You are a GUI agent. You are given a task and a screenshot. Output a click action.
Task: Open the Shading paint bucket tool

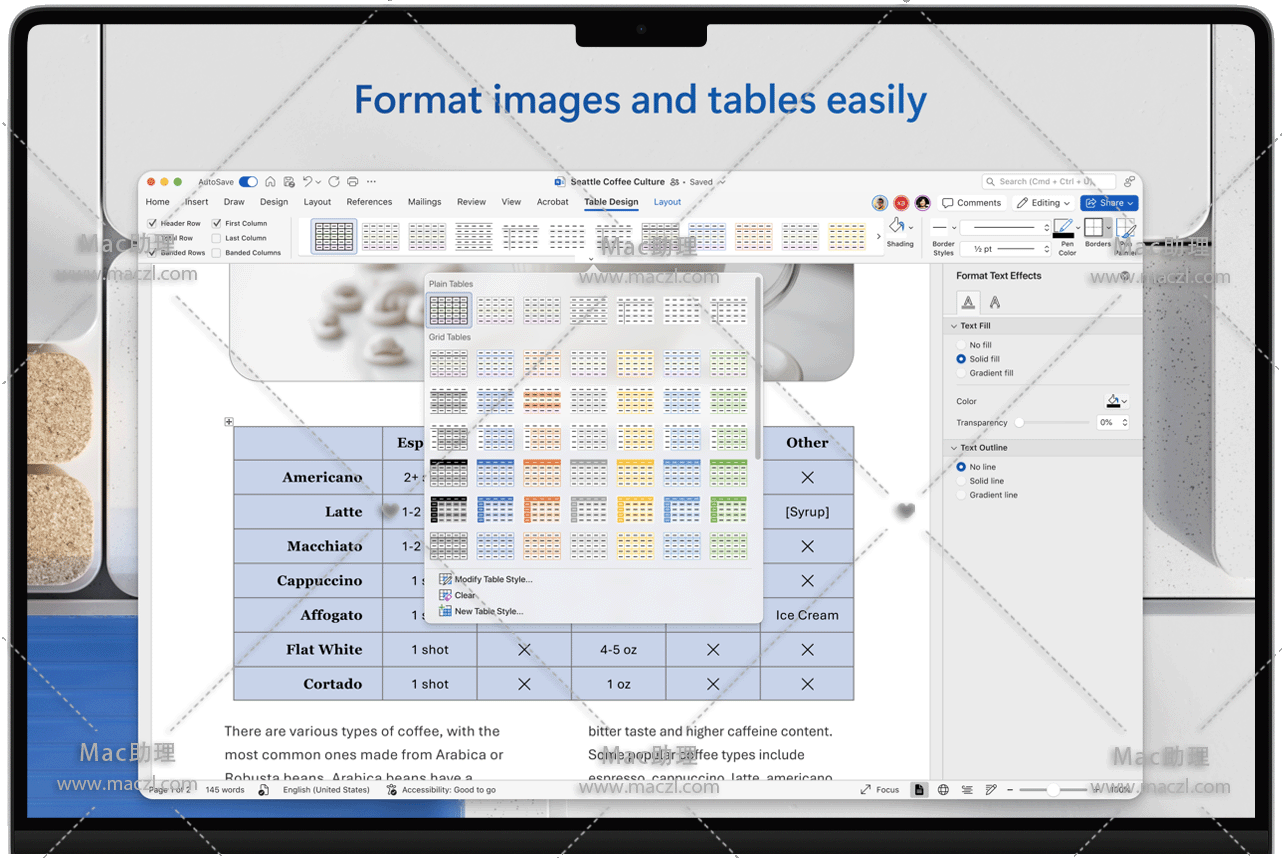[897, 227]
